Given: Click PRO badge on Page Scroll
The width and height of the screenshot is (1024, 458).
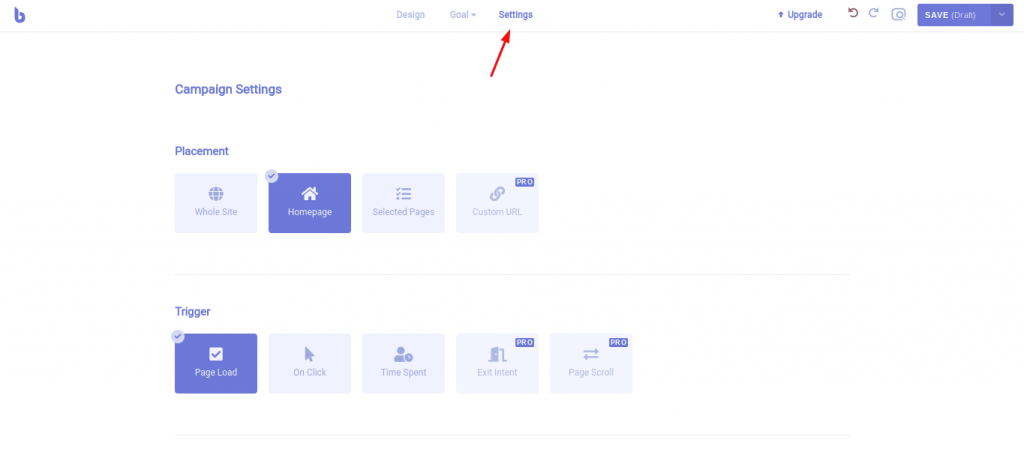Looking at the screenshot, I should [x=618, y=342].
